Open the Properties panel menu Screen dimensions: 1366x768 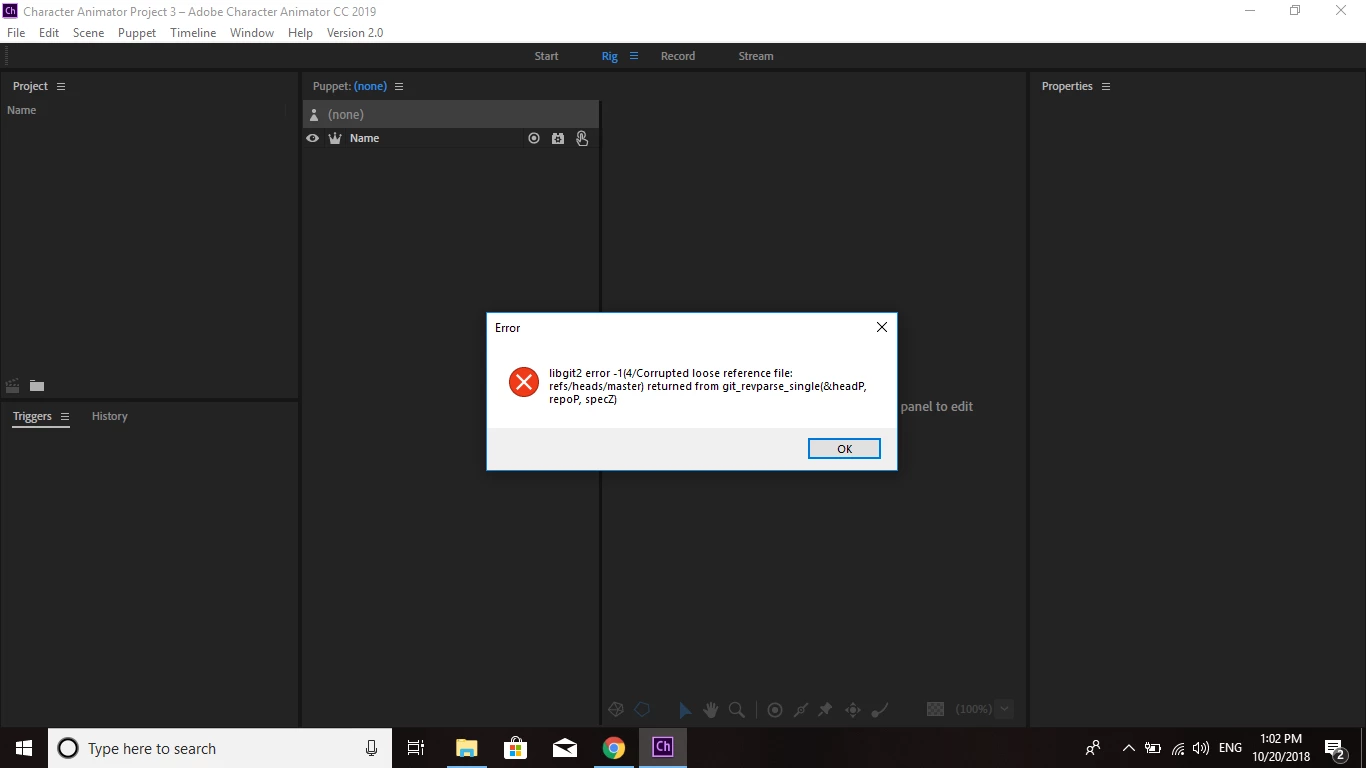click(1106, 86)
